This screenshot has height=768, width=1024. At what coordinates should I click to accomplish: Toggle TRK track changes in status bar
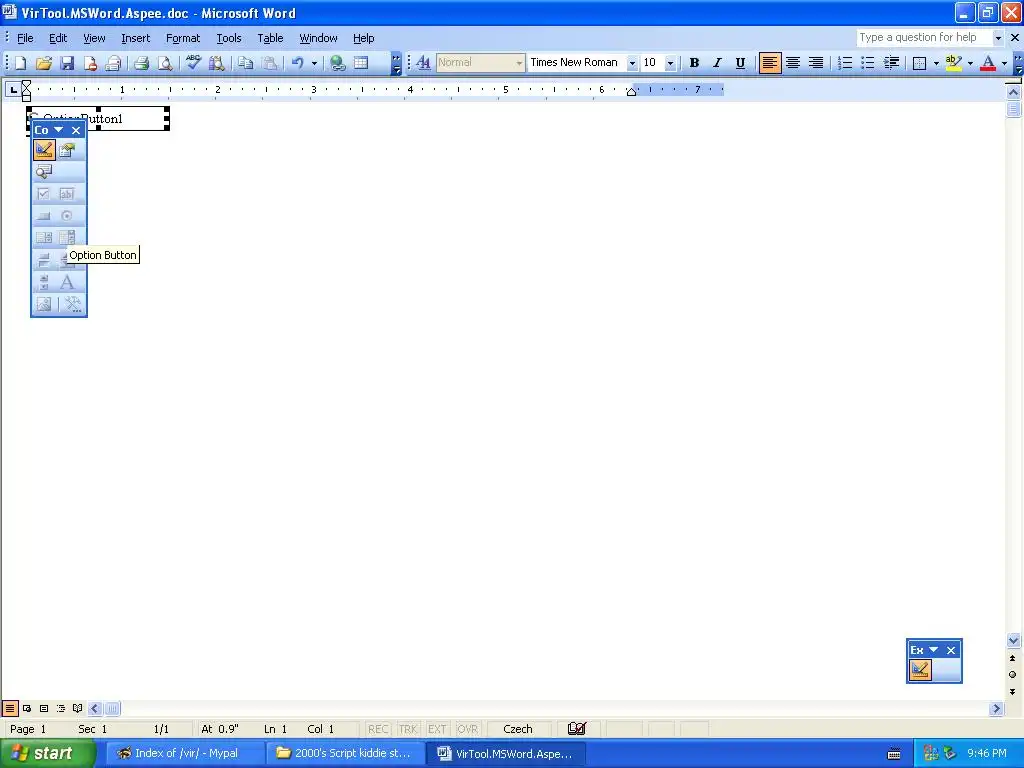[x=408, y=729]
